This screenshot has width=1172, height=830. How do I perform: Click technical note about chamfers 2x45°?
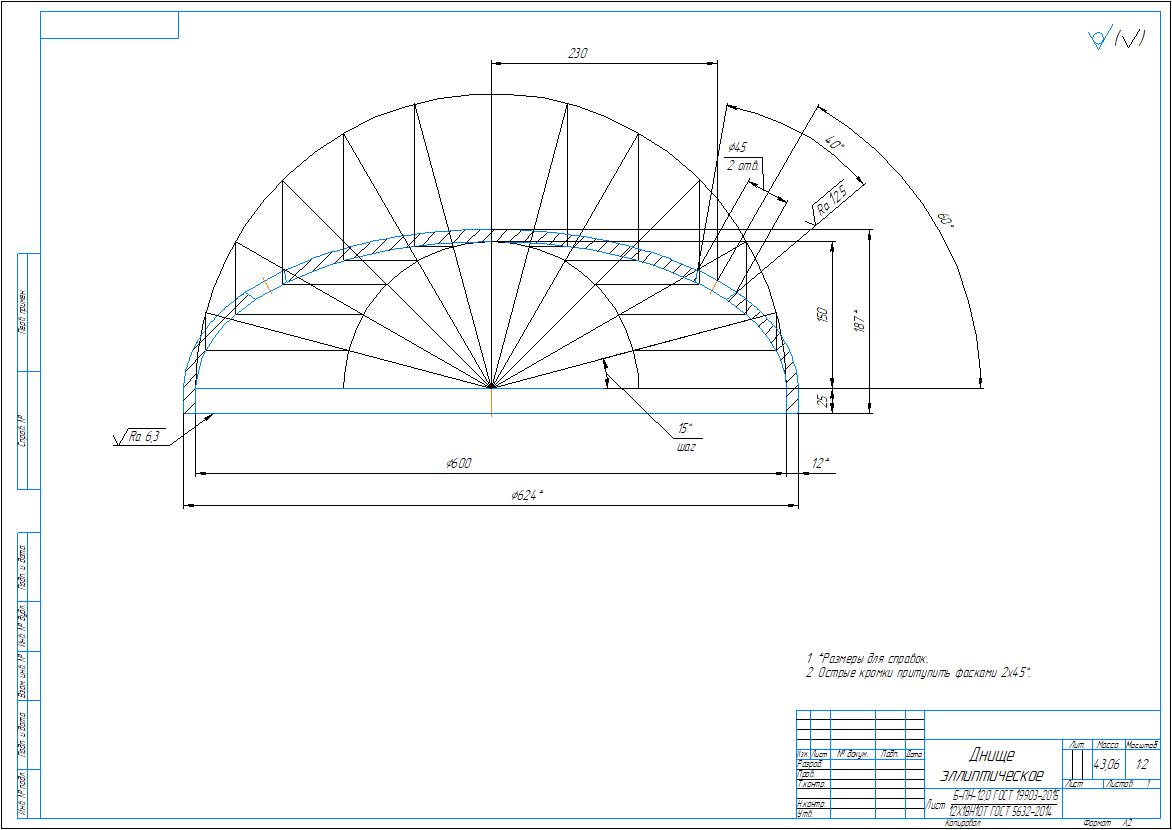(918, 674)
